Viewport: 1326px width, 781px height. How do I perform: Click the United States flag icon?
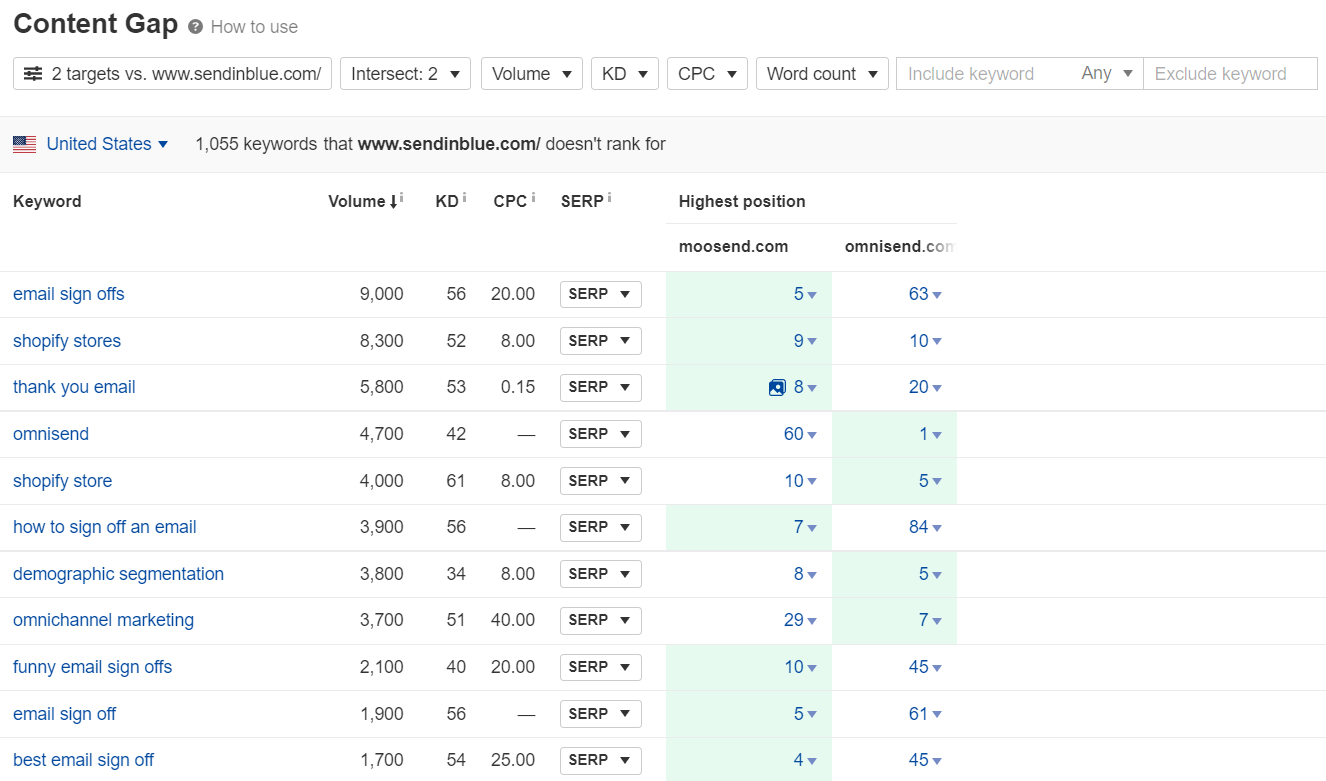[x=24, y=144]
